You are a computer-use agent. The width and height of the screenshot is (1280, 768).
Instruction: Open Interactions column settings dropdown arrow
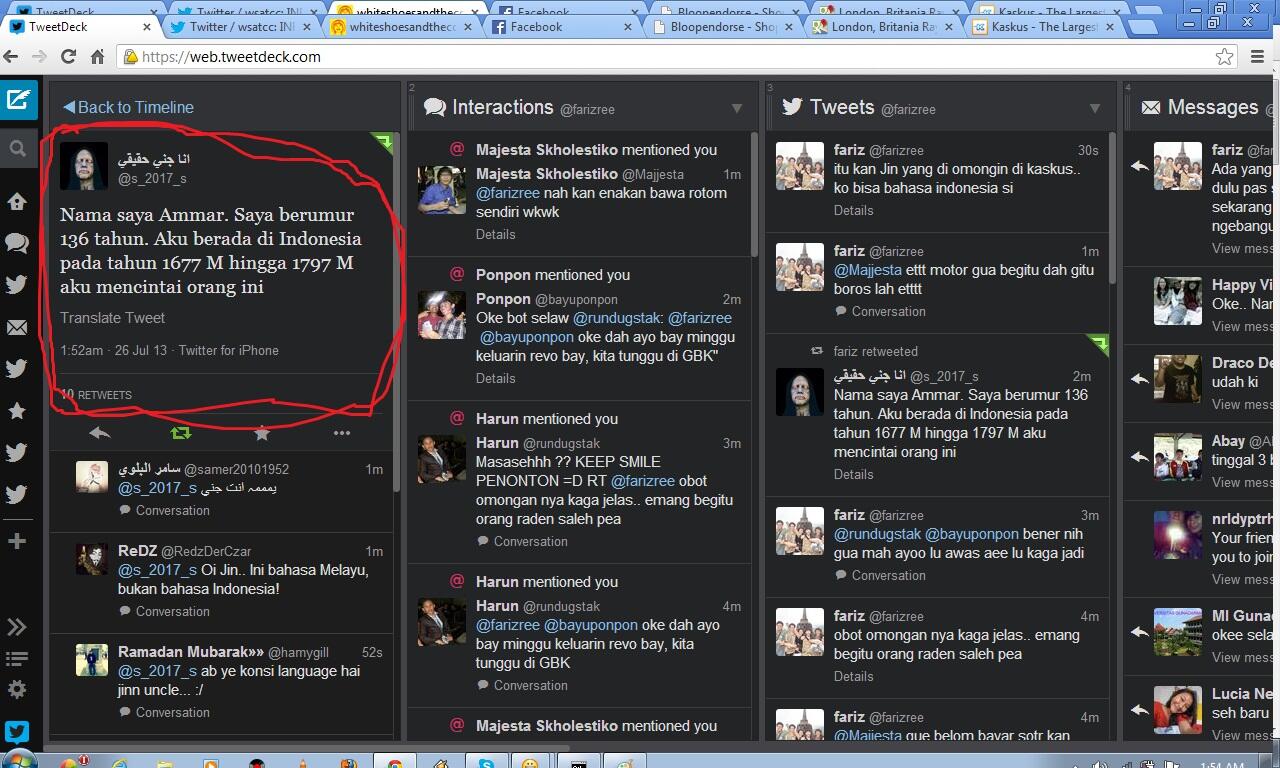coord(737,108)
